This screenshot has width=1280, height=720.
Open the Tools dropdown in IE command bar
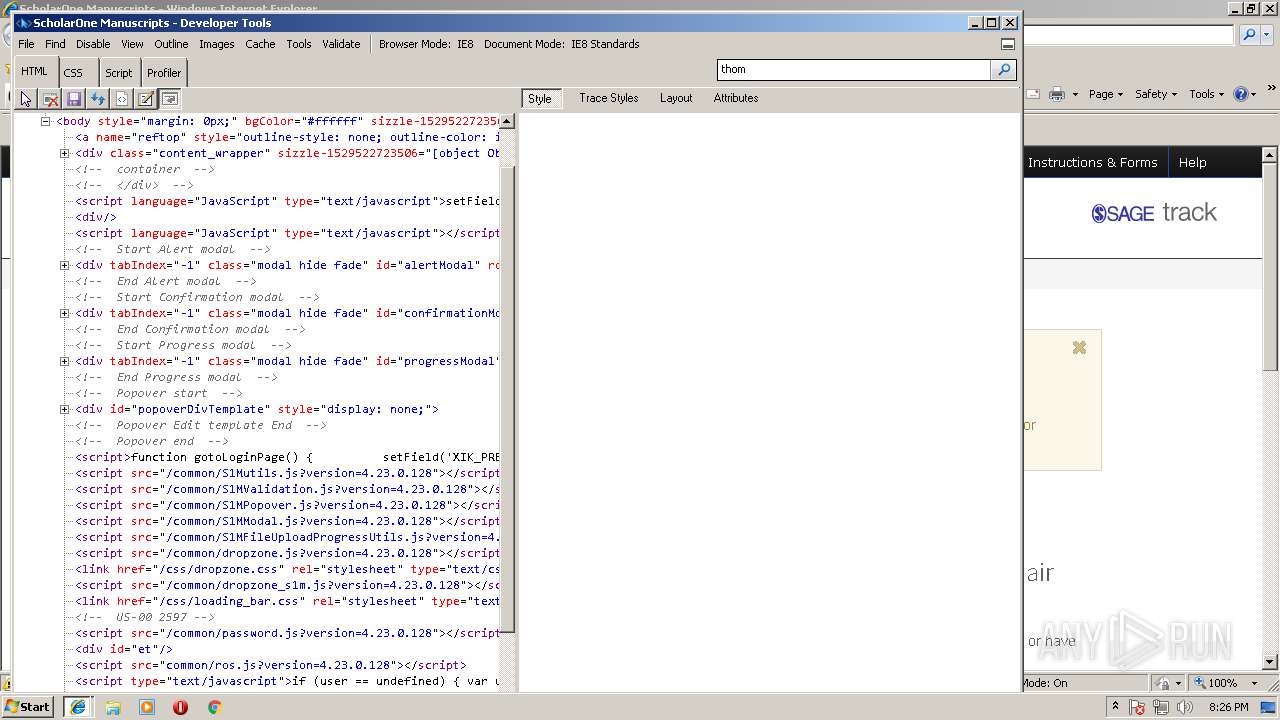tap(1207, 94)
